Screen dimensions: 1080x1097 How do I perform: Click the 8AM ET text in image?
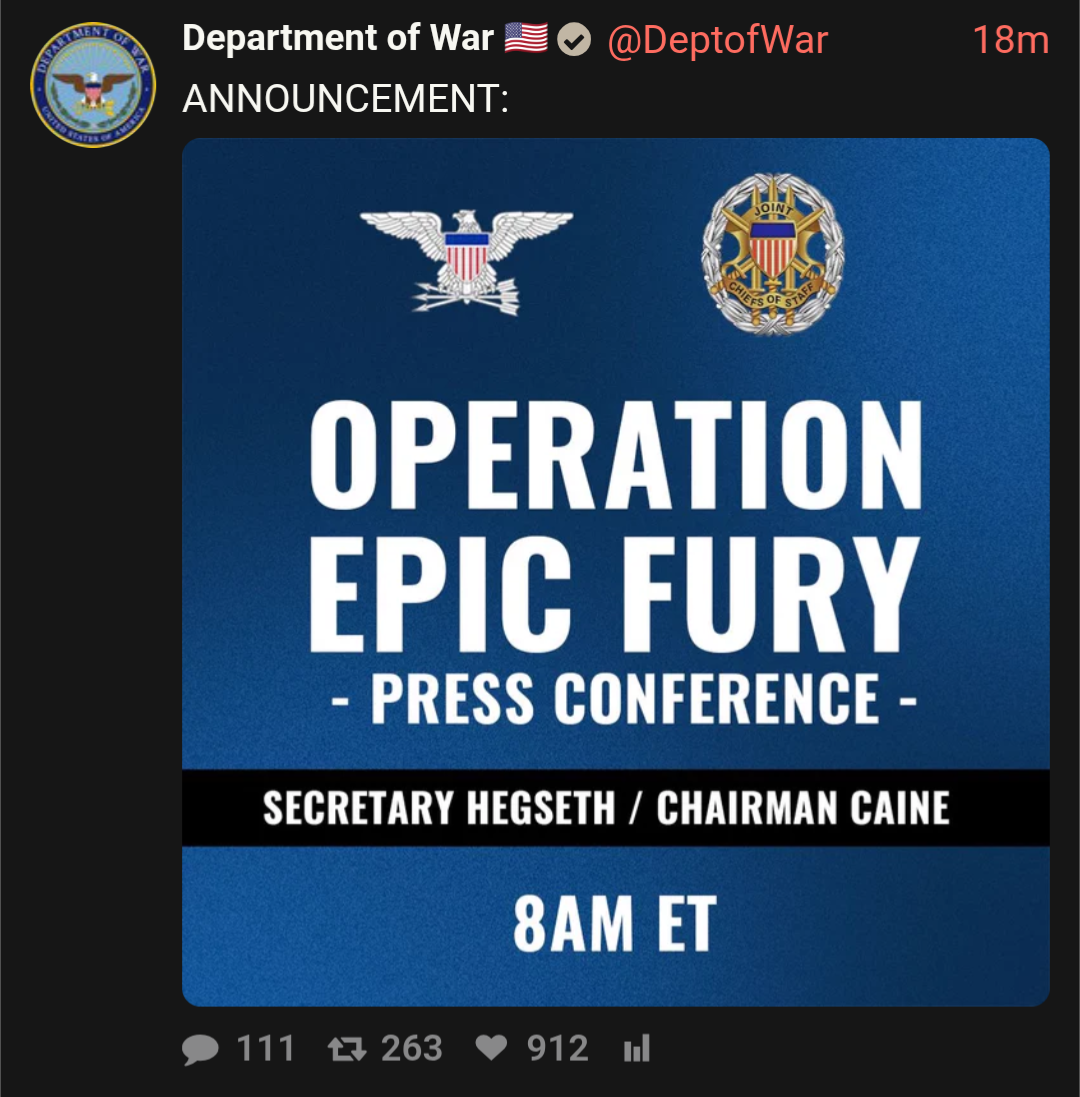pos(615,923)
